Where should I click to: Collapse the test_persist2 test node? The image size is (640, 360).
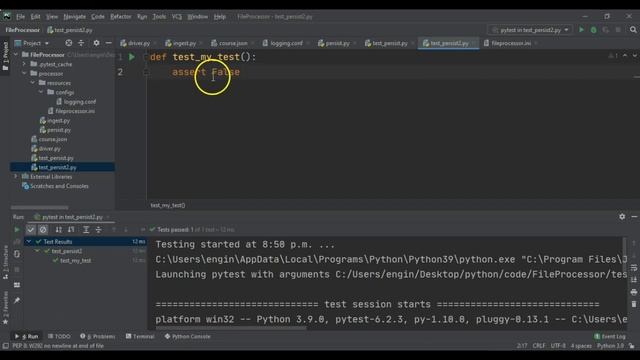click(x=38, y=251)
